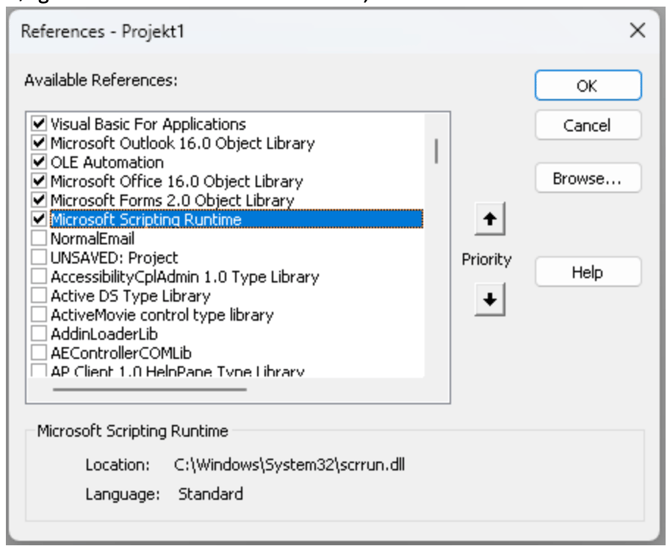This screenshot has width=670, height=546.
Task: Click OK to confirm references
Action: (586, 86)
